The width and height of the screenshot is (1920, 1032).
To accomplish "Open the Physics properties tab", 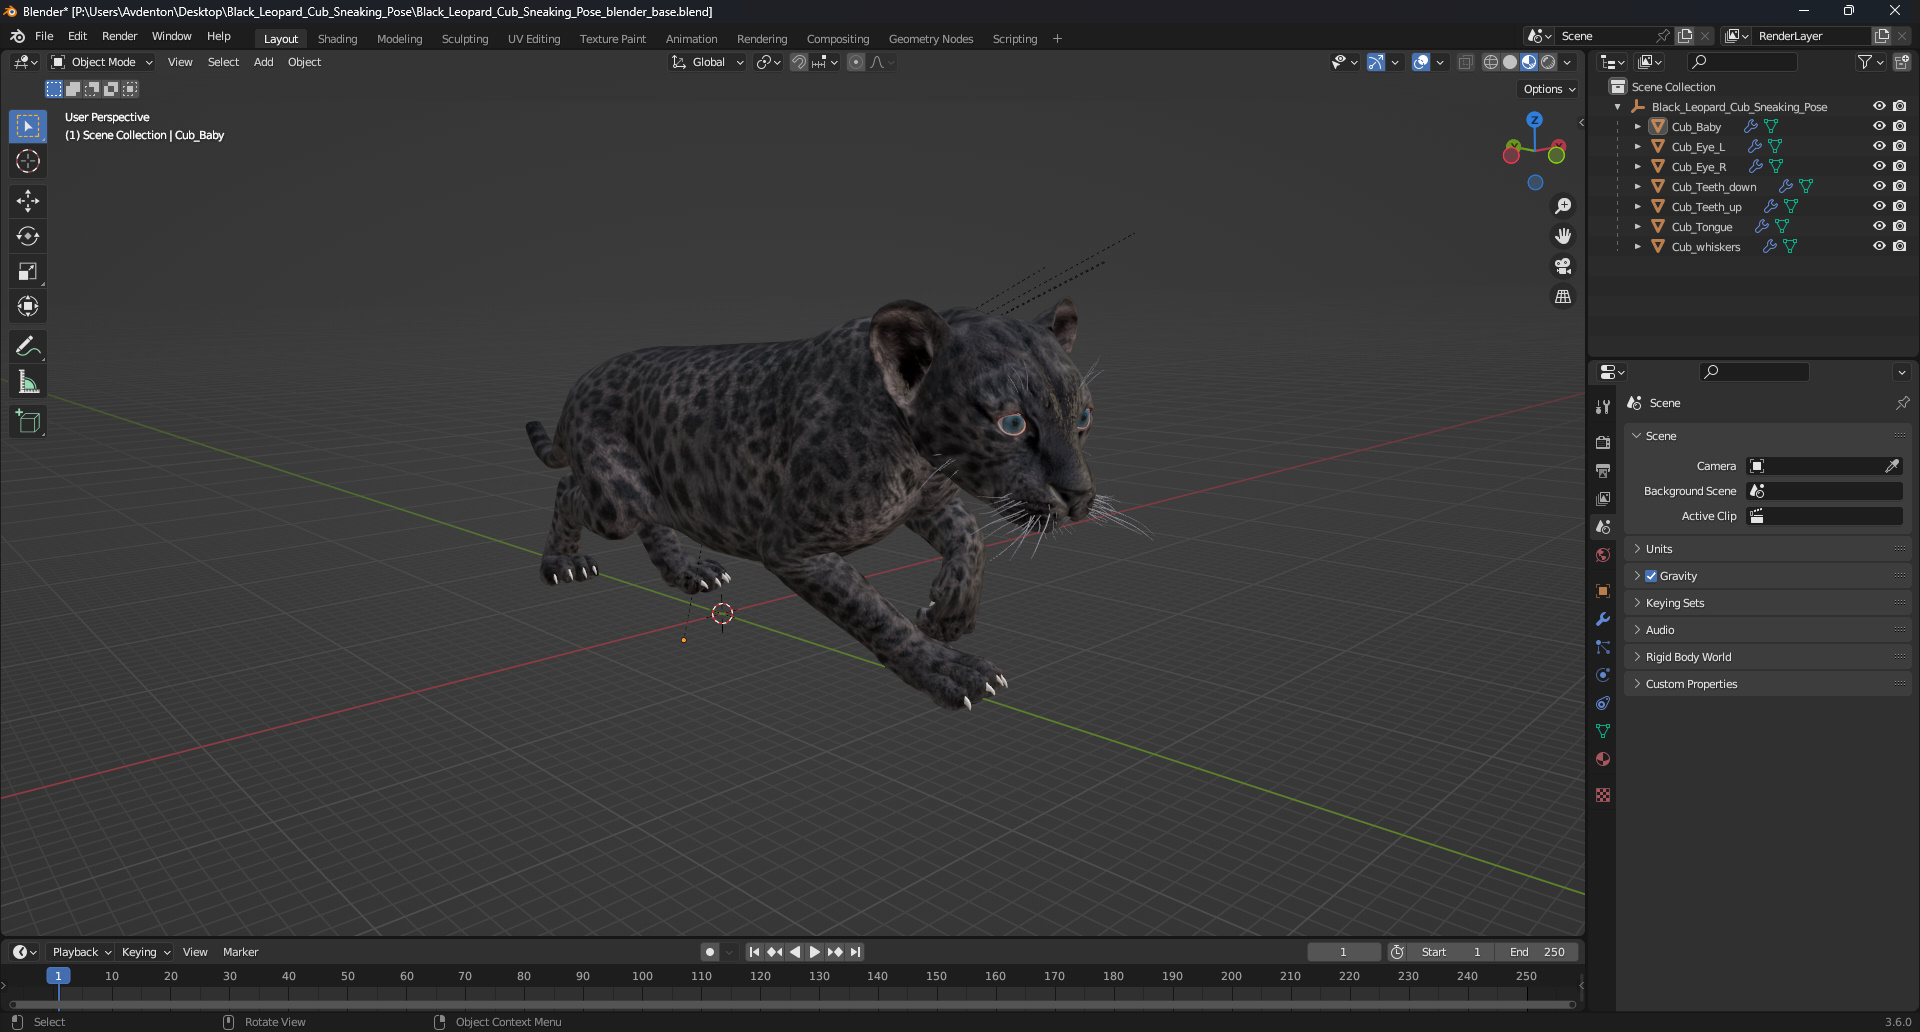I will [1603, 675].
